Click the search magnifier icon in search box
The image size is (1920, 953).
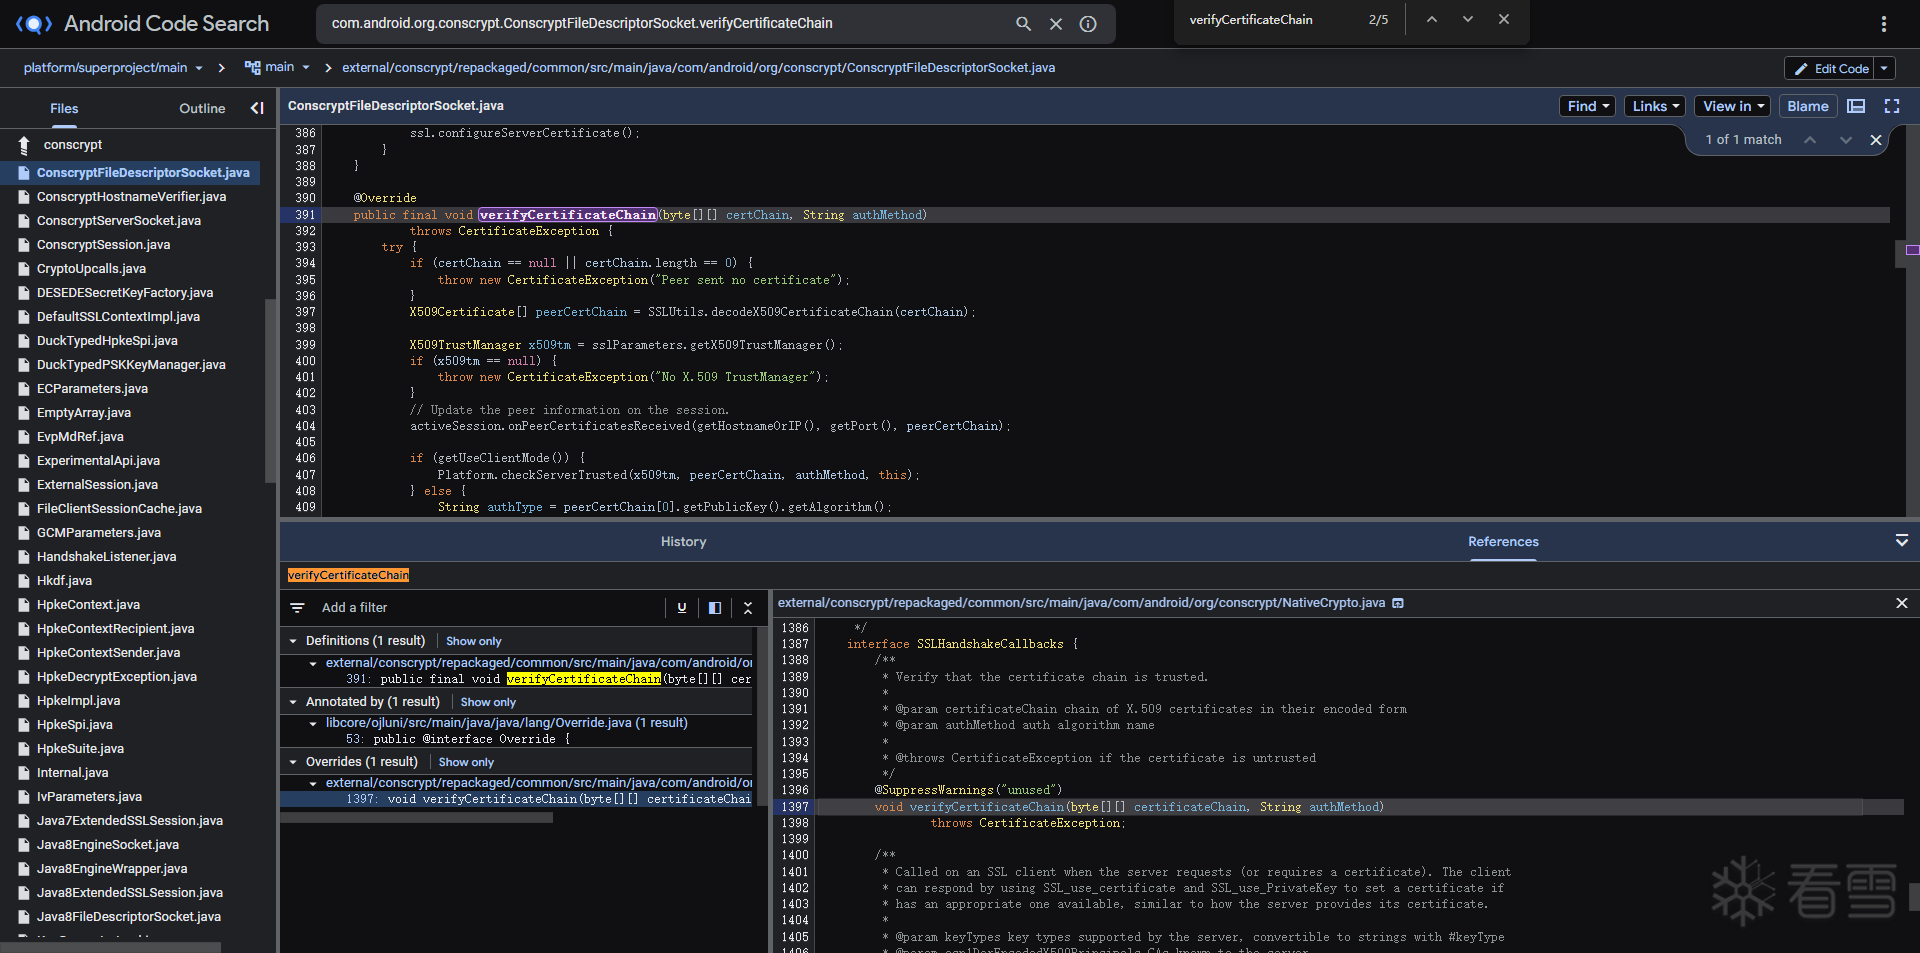point(1023,24)
